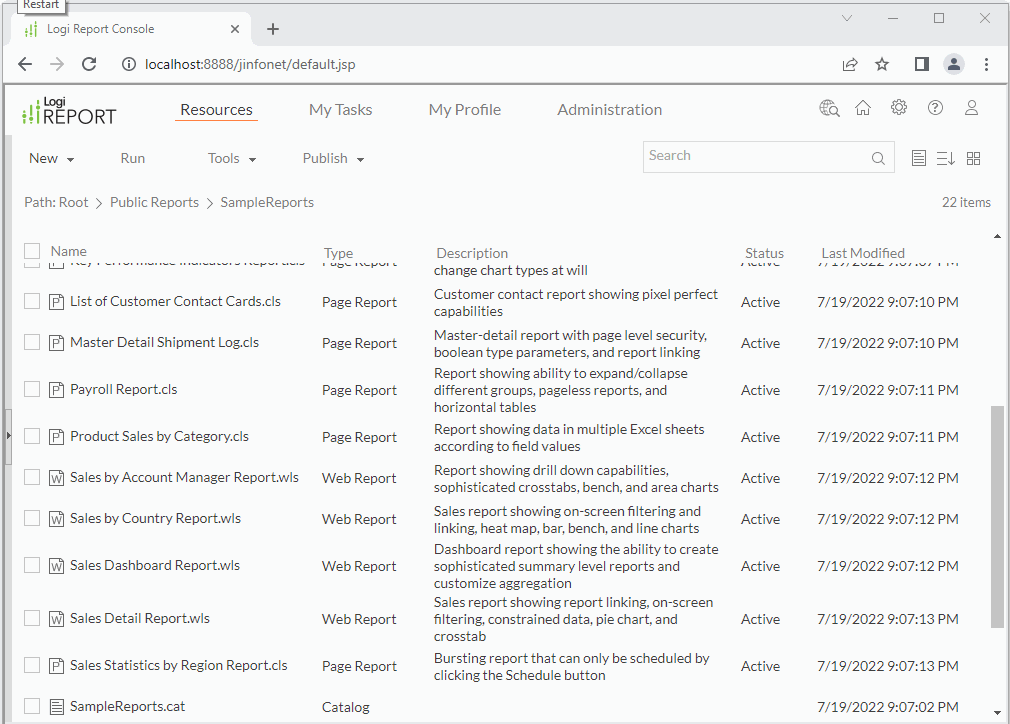Image resolution: width=1010 pixels, height=724 pixels.
Task: Expand the Publish dropdown menu
Action: [333, 158]
